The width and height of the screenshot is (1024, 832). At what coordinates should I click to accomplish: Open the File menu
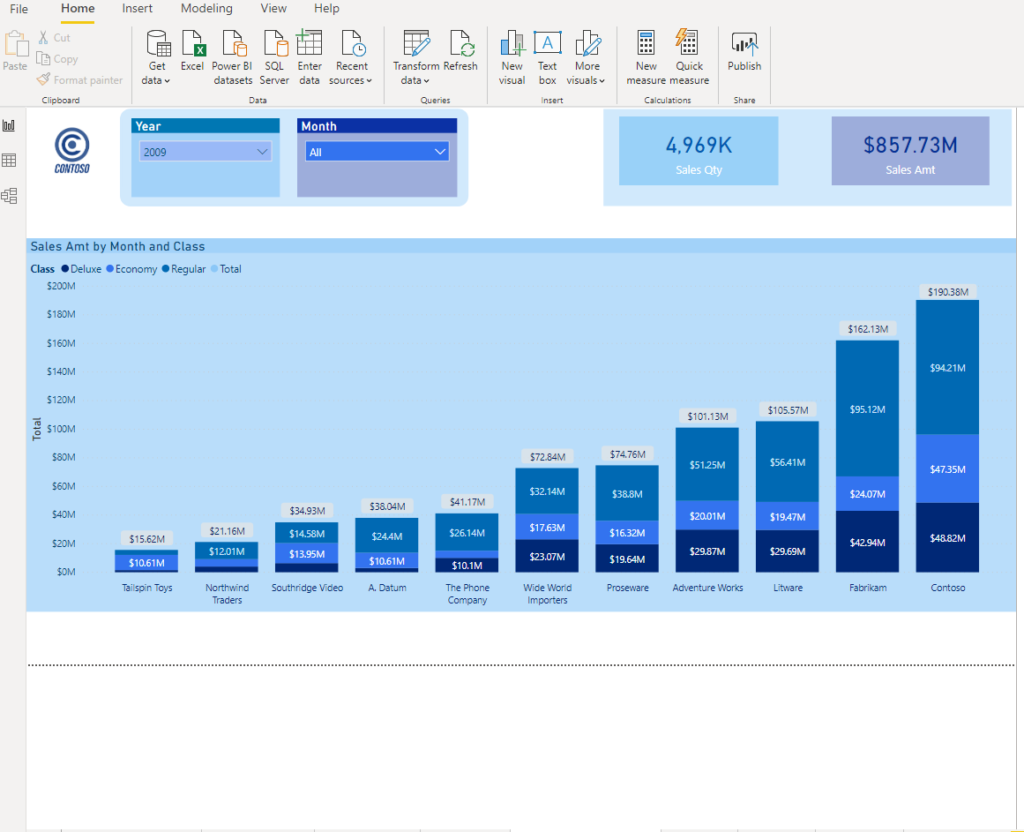tap(19, 8)
